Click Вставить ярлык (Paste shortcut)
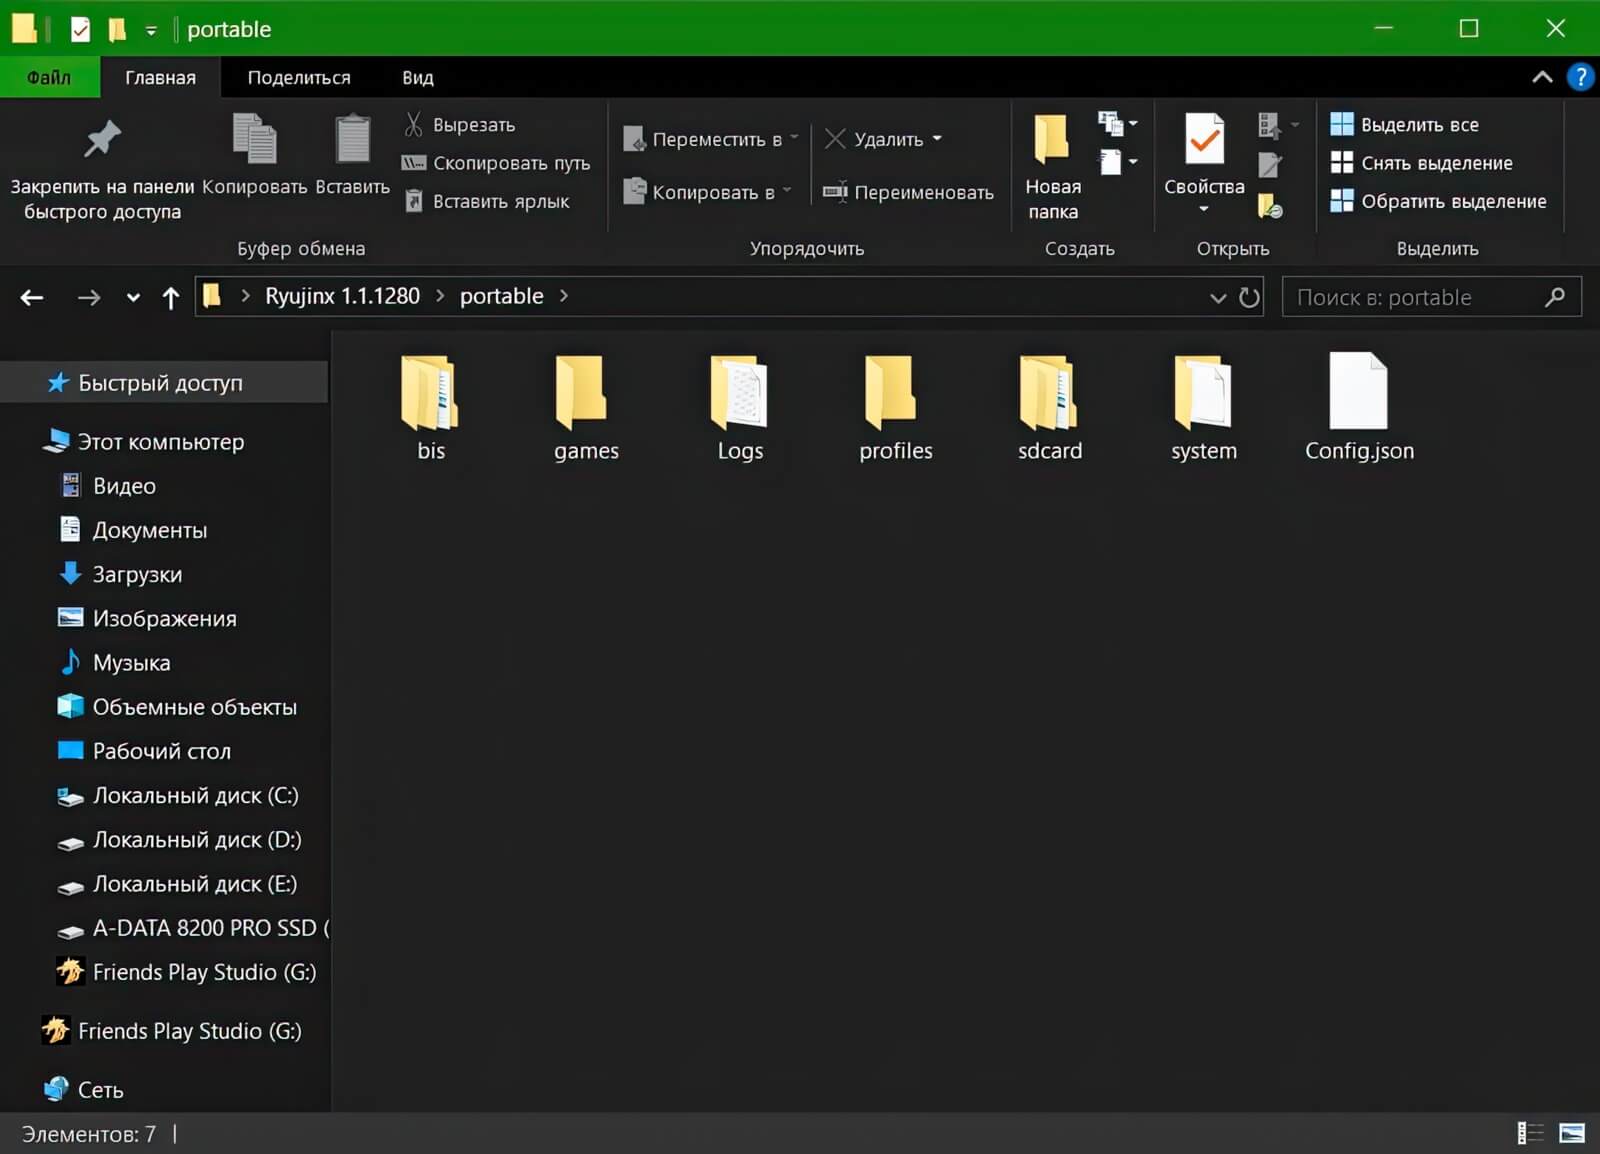Image resolution: width=1600 pixels, height=1154 pixels. pos(487,201)
